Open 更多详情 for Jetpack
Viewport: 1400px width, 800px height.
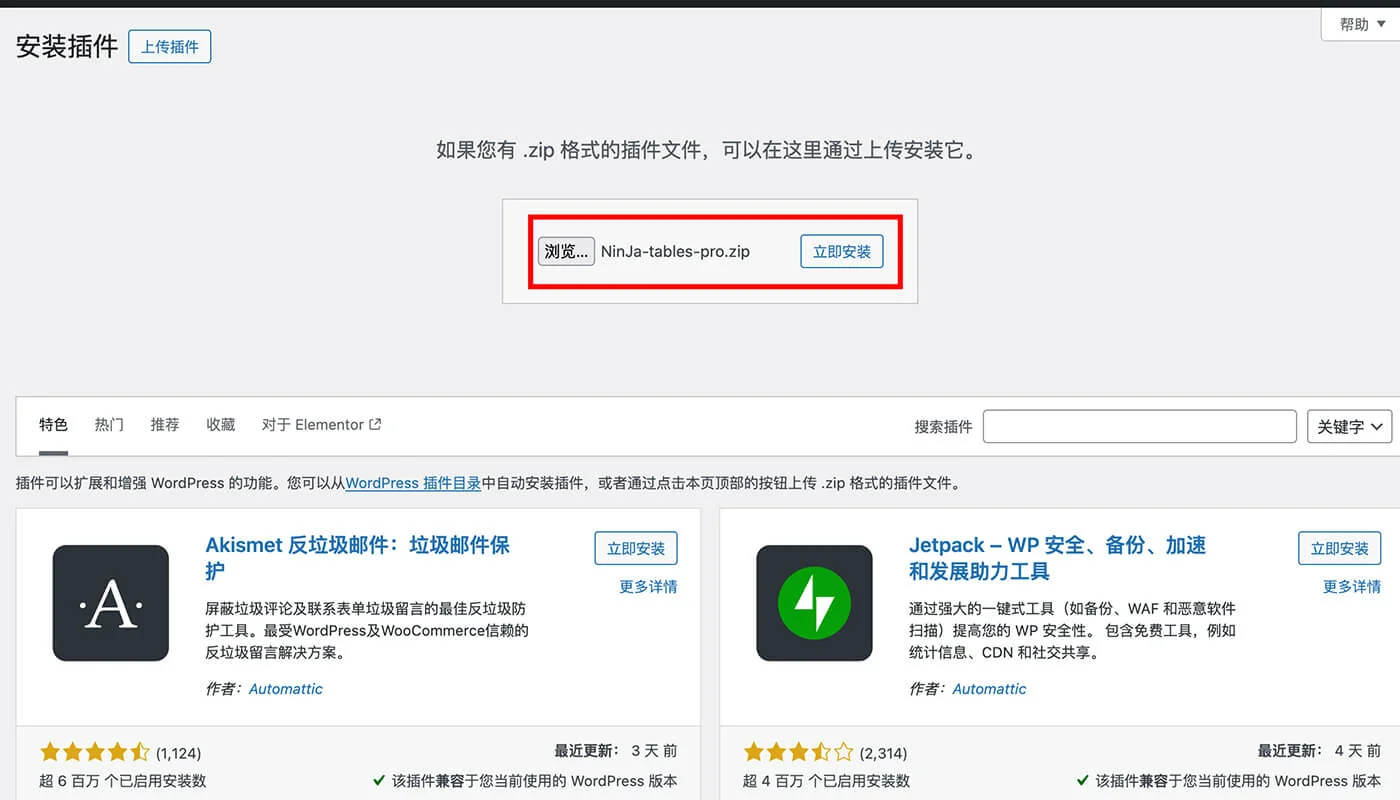pos(1351,587)
